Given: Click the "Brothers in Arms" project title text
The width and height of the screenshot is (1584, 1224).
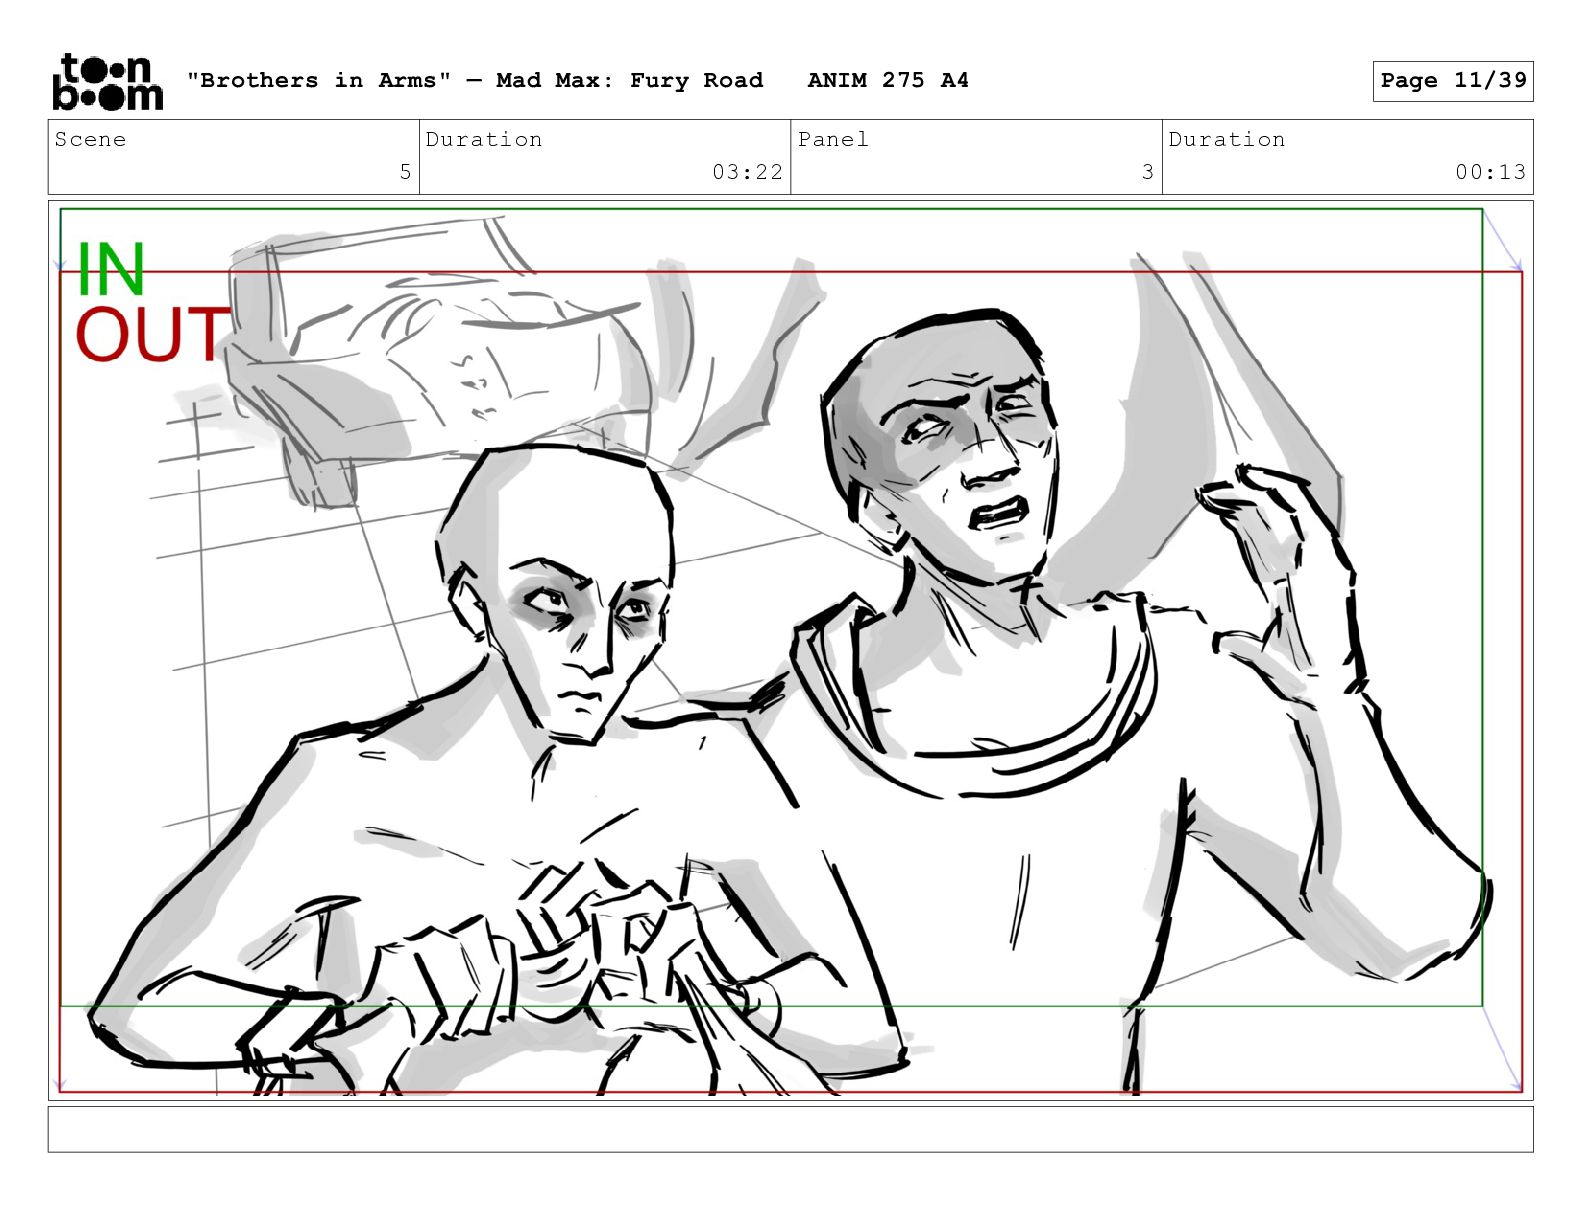Looking at the screenshot, I should coord(475,80).
